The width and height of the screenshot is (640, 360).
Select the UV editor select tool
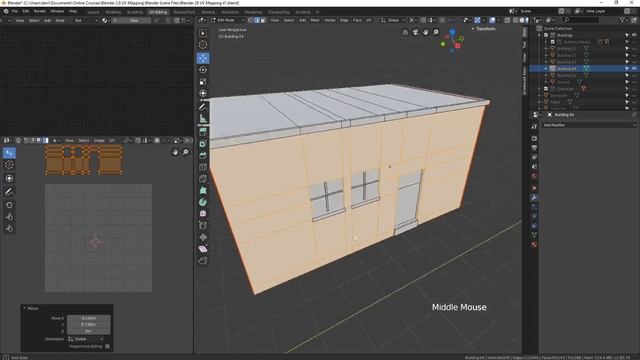(9, 153)
